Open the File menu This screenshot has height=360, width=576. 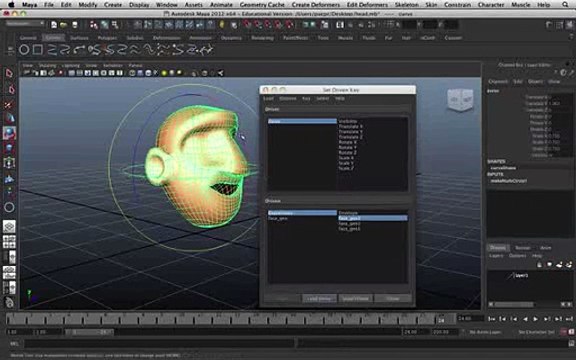[x=48, y=5]
